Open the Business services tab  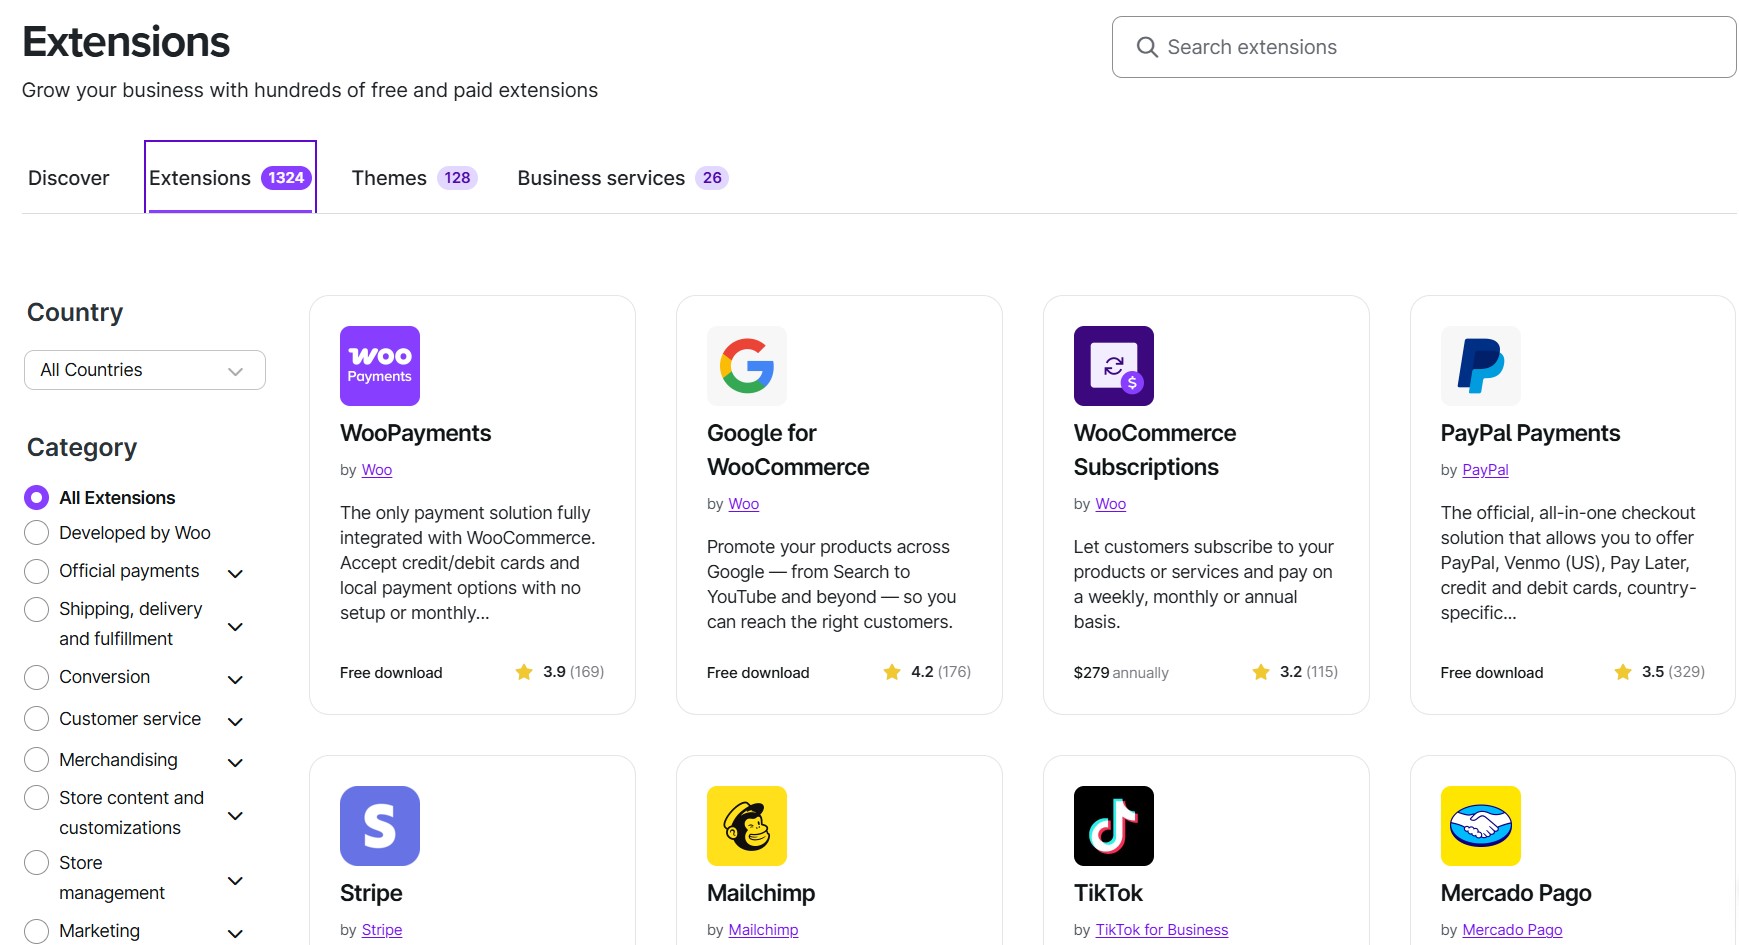tap(623, 178)
